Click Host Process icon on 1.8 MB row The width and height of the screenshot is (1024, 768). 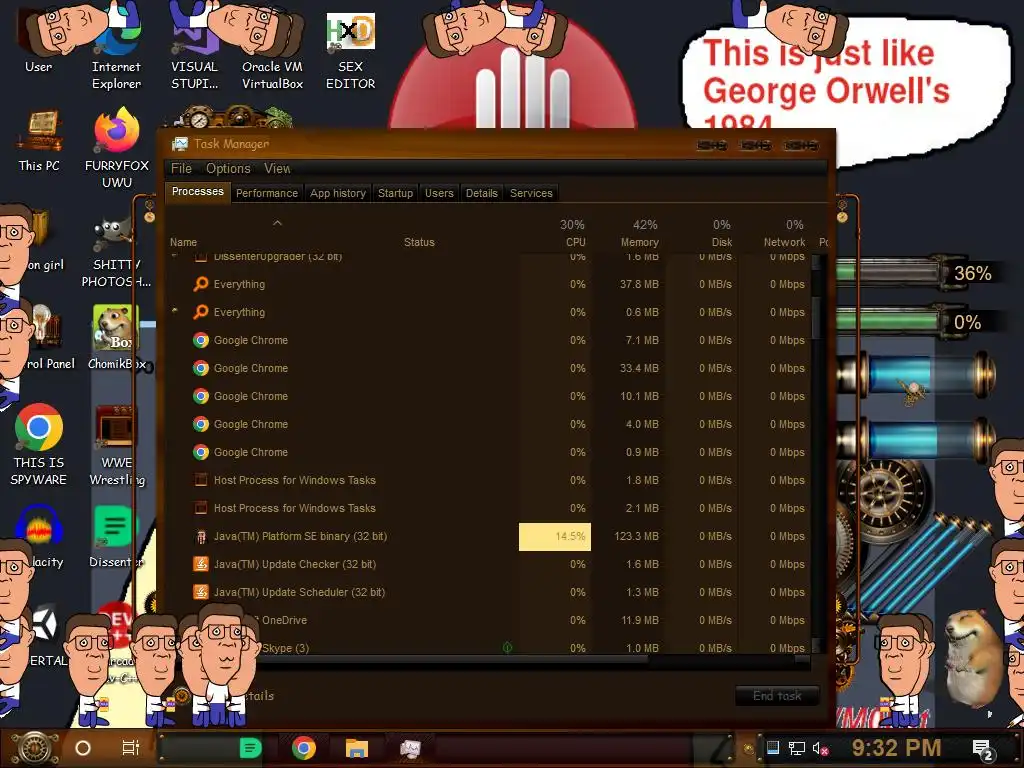[201, 480]
